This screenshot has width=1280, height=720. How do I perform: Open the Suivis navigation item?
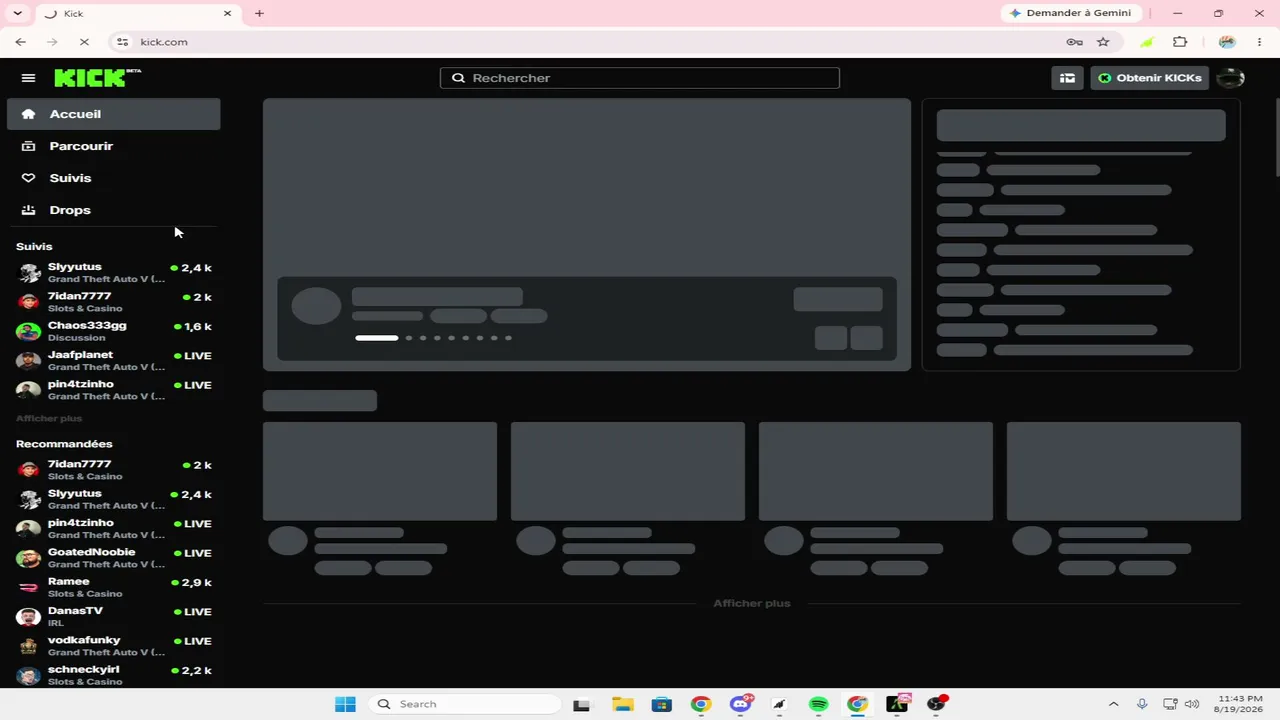(113, 178)
